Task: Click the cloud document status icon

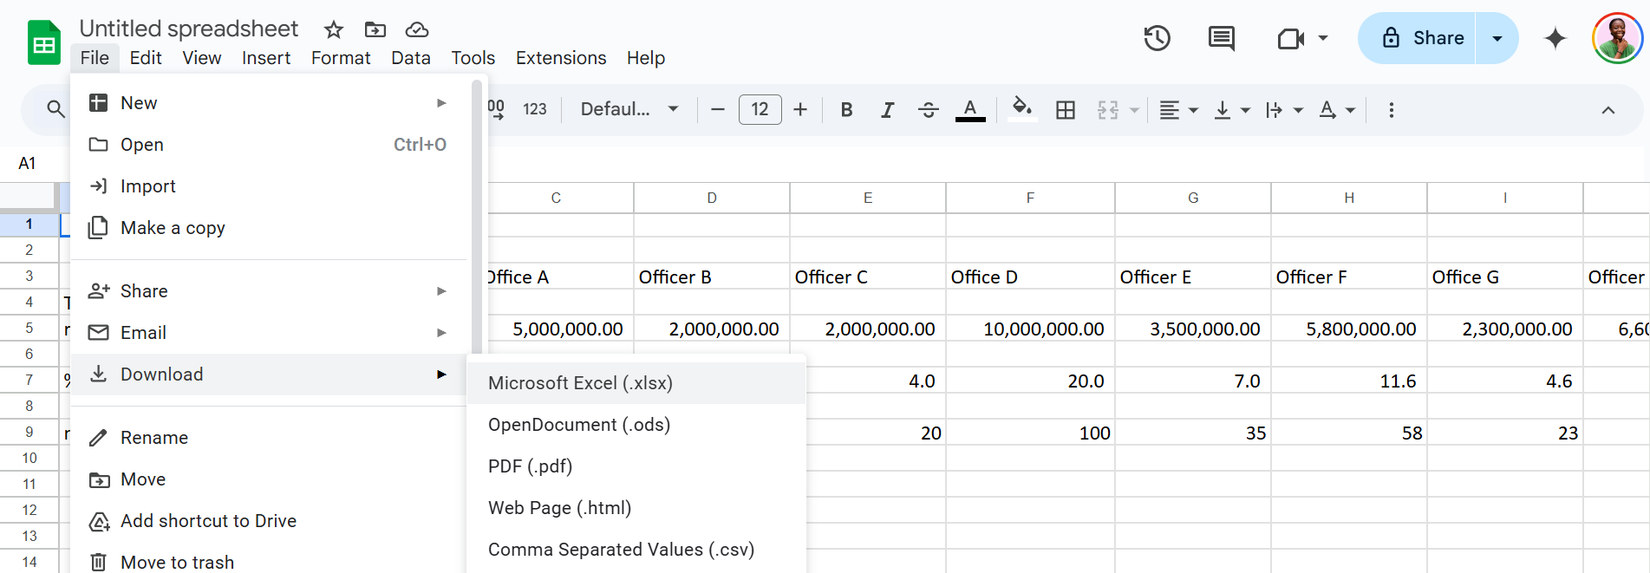Action: click(417, 30)
